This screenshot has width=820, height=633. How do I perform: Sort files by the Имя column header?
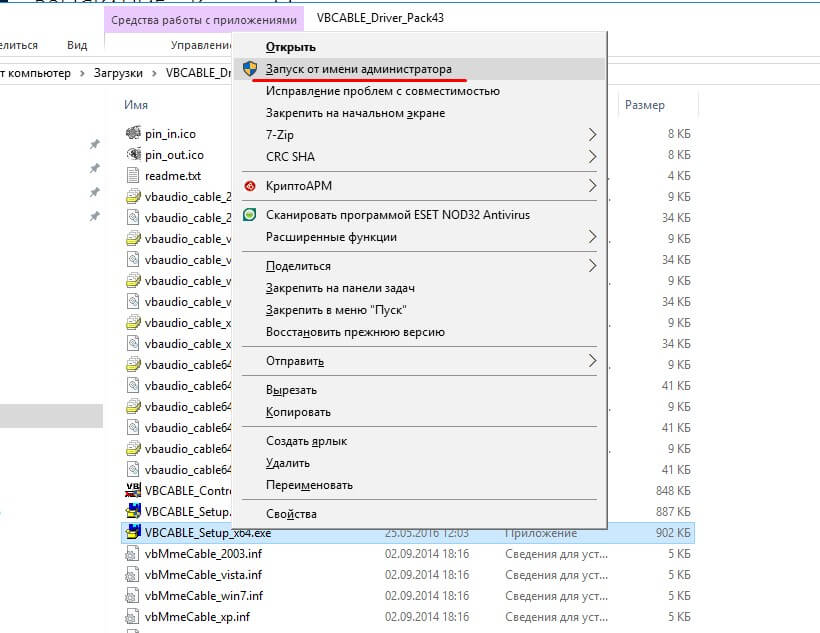point(136,105)
